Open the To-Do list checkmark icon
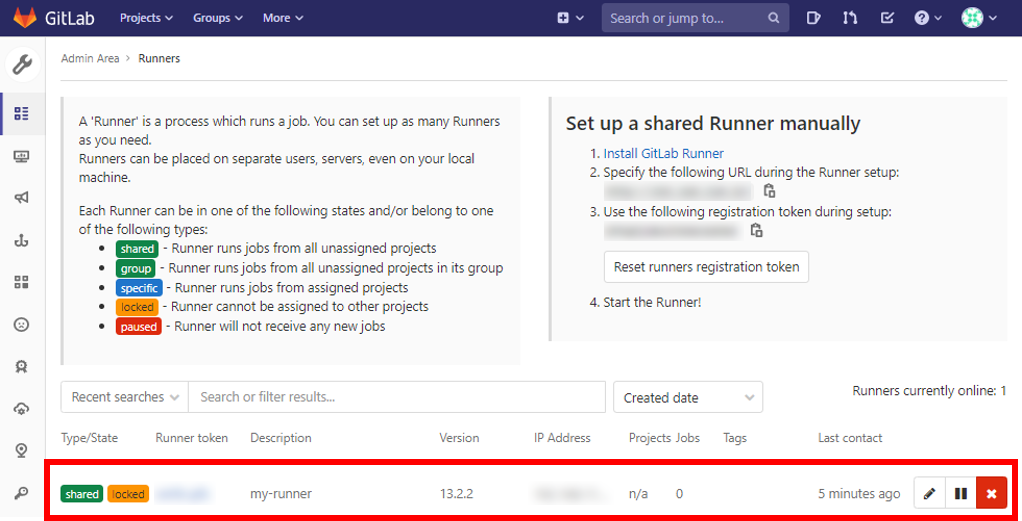The image size is (1022, 521). (886, 18)
